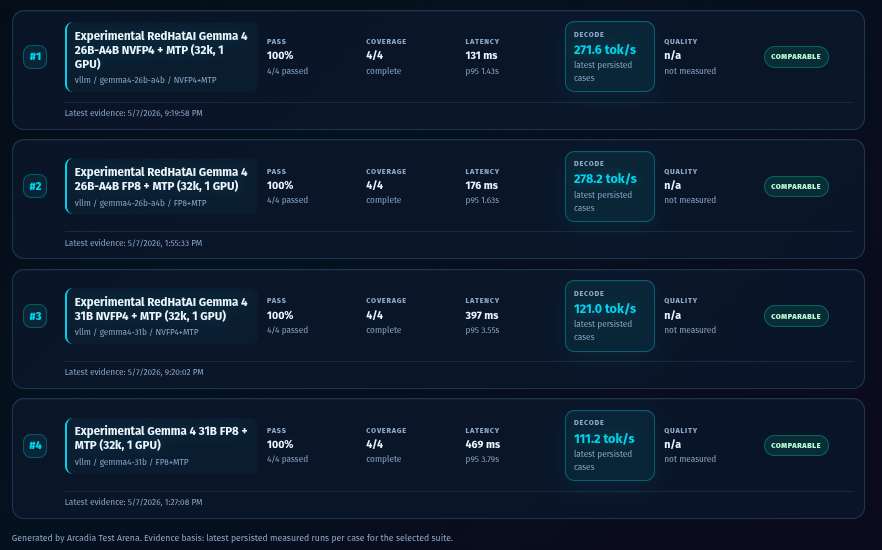Click the #1 rank badge
This screenshot has height=550, width=882.
[35, 57]
